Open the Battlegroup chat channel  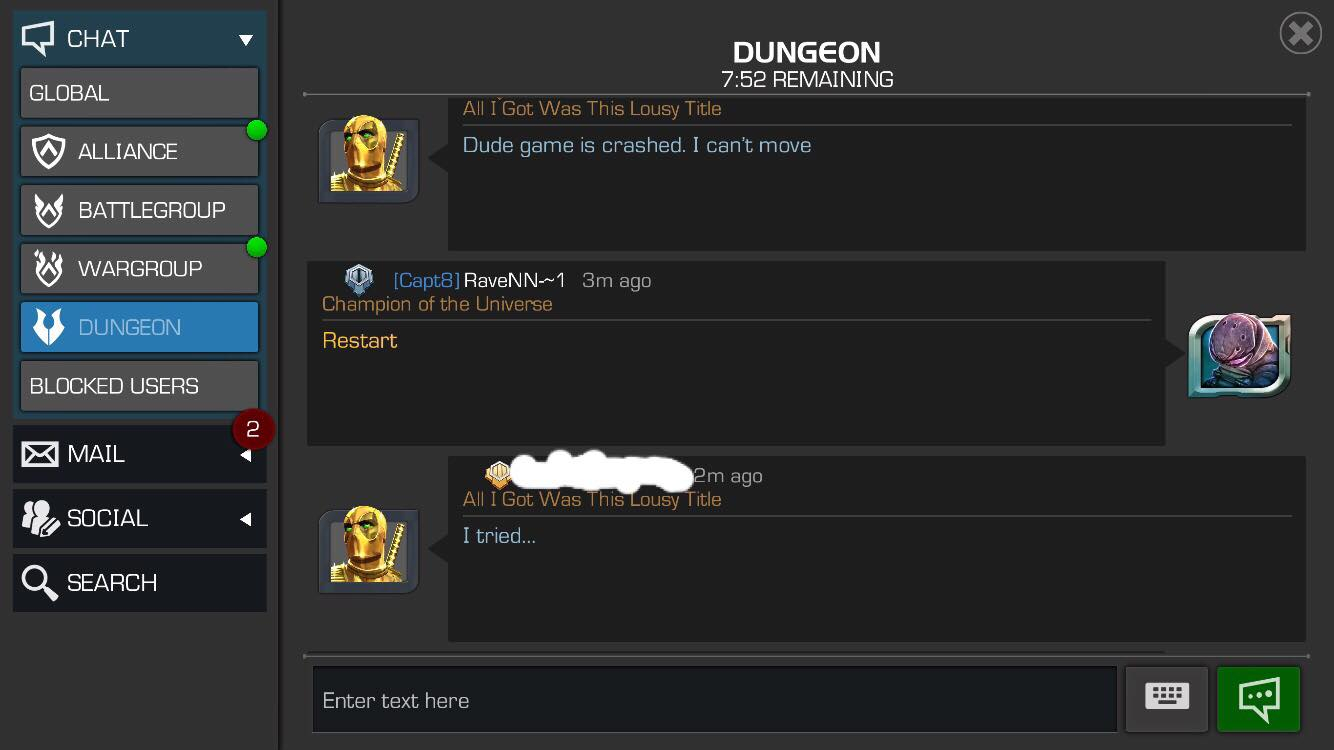coord(139,210)
